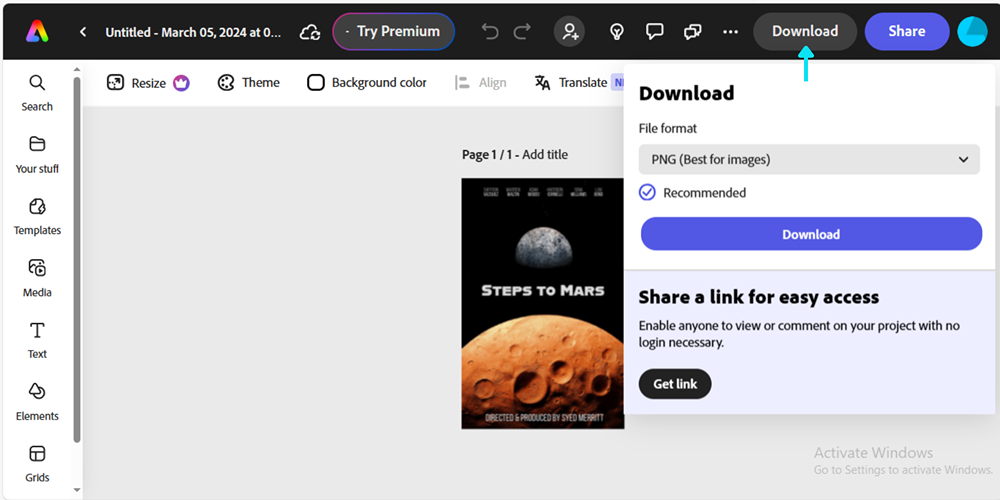This screenshot has height=500, width=1000.
Task: Open the Grids panel
Action: click(37, 464)
